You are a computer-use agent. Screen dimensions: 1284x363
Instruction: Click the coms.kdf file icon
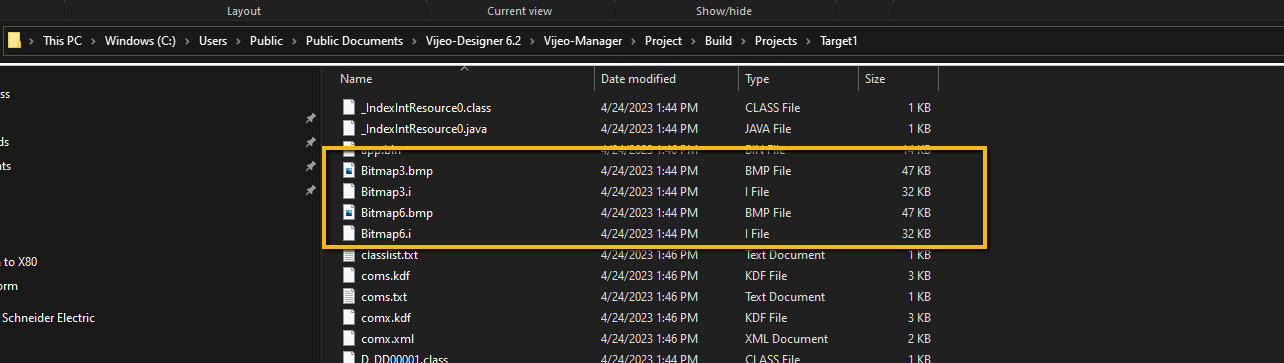(348, 276)
